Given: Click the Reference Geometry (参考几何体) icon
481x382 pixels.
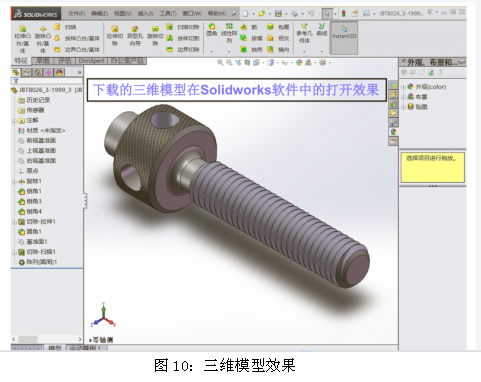Looking at the screenshot, I should point(304,33).
